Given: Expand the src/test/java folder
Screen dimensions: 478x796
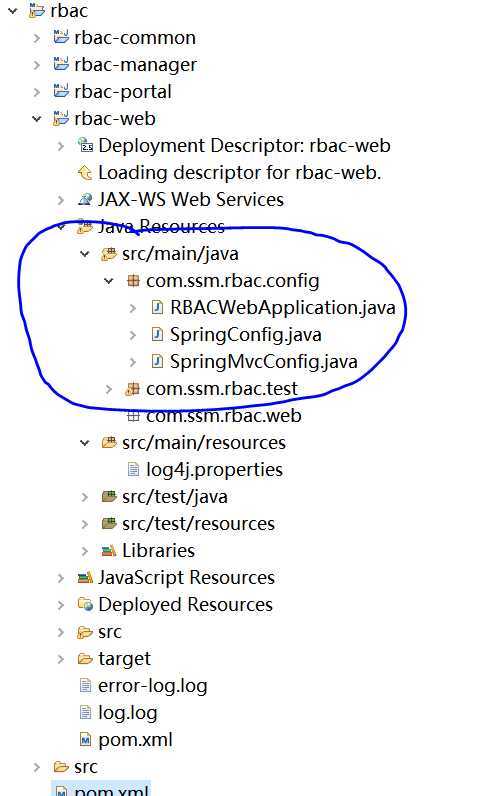Looking at the screenshot, I should coord(85,496).
